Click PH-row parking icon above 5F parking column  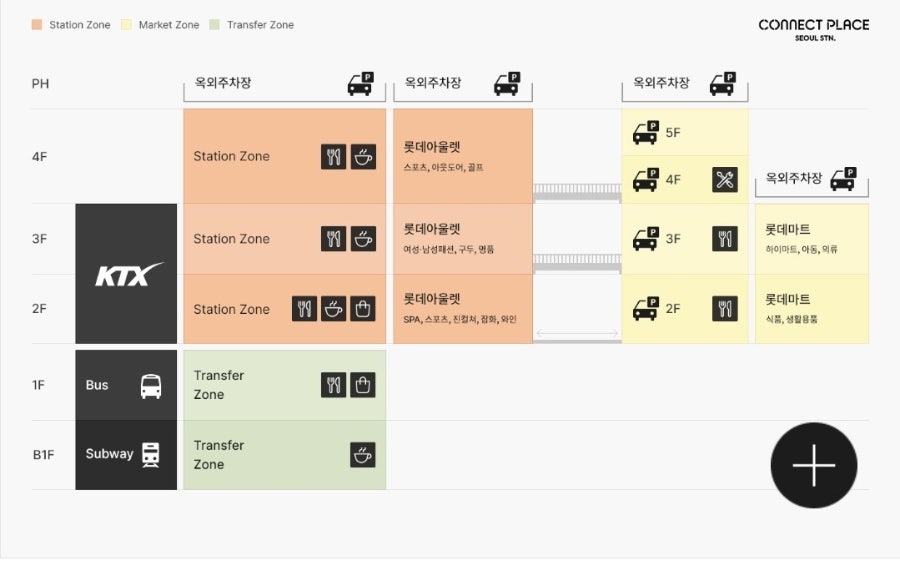pos(723,84)
